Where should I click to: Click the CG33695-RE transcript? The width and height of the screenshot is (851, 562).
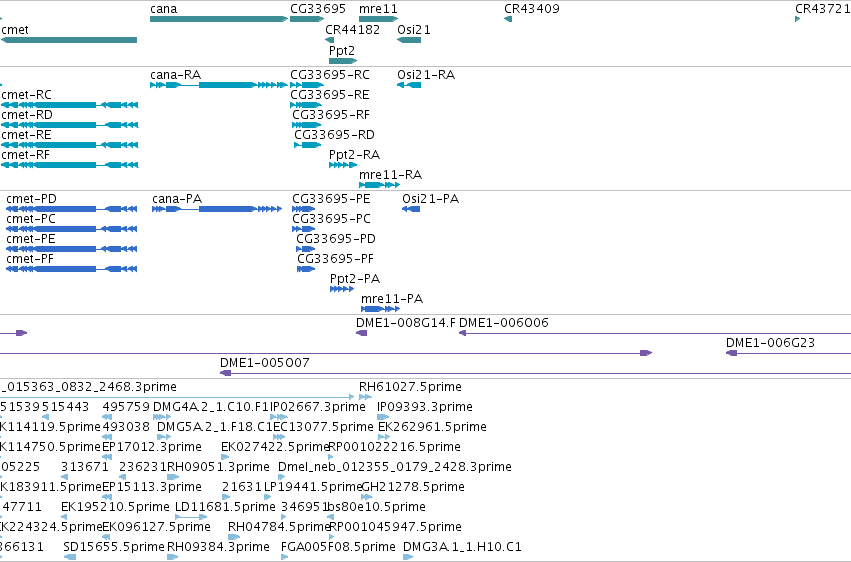[306, 105]
